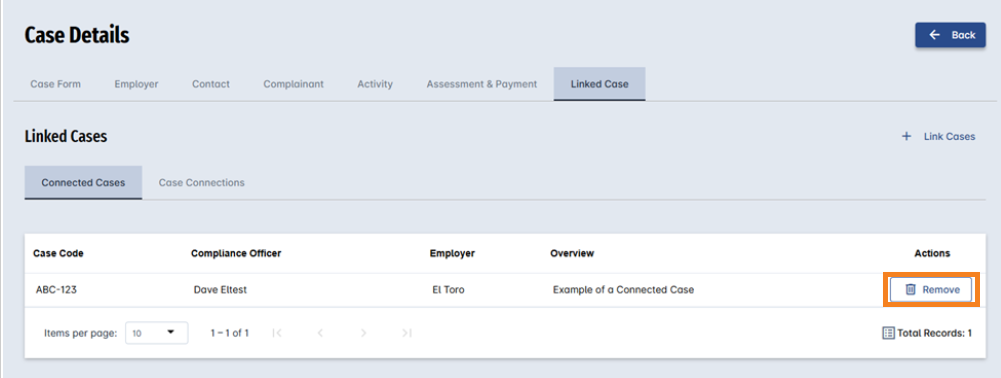The width and height of the screenshot is (1001, 378).
Task: Select the Complainant tab
Action: 294,84
